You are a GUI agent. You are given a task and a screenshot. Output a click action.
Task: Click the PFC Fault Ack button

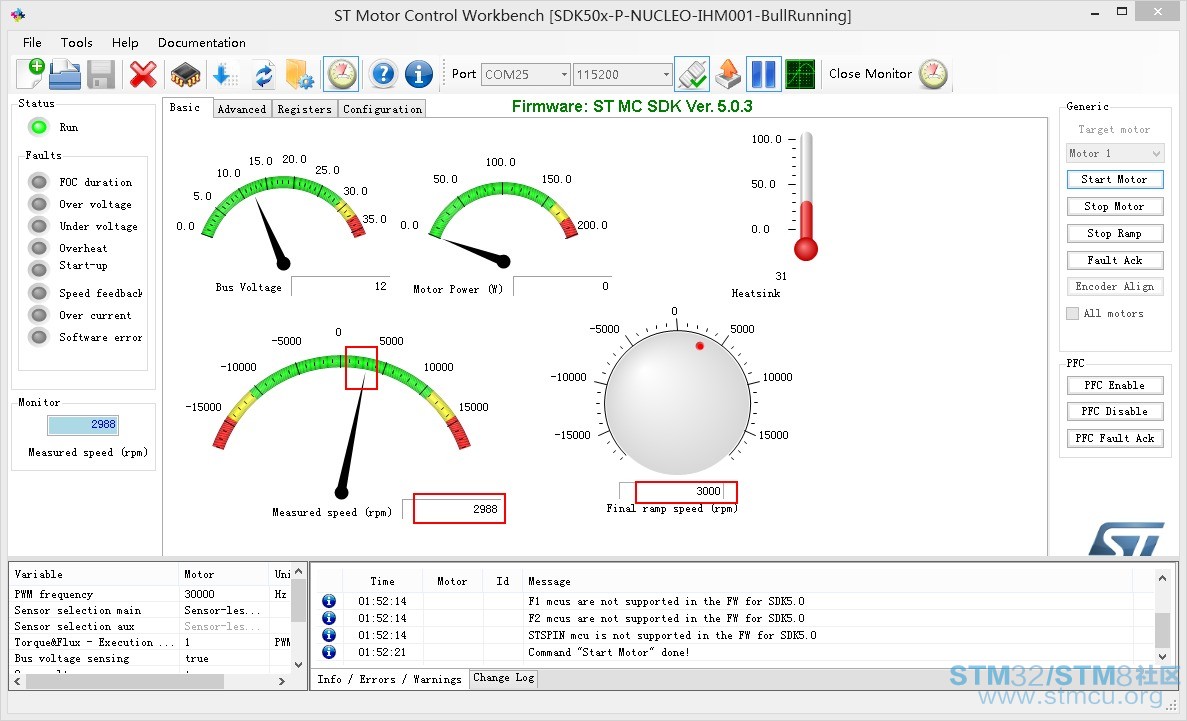1114,438
